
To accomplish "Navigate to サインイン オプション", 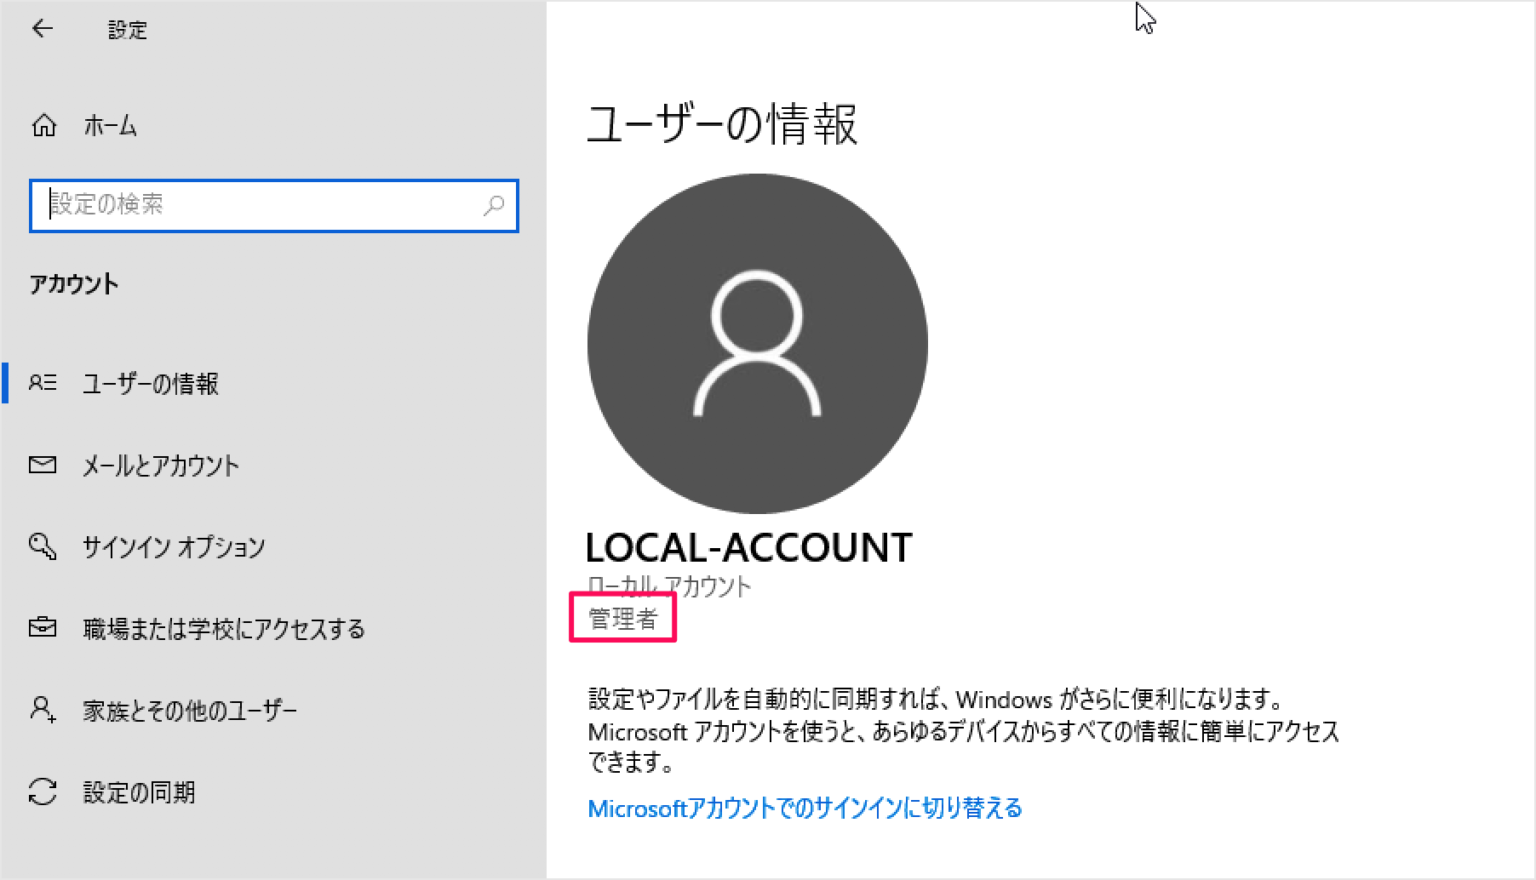I will pos(174,546).
